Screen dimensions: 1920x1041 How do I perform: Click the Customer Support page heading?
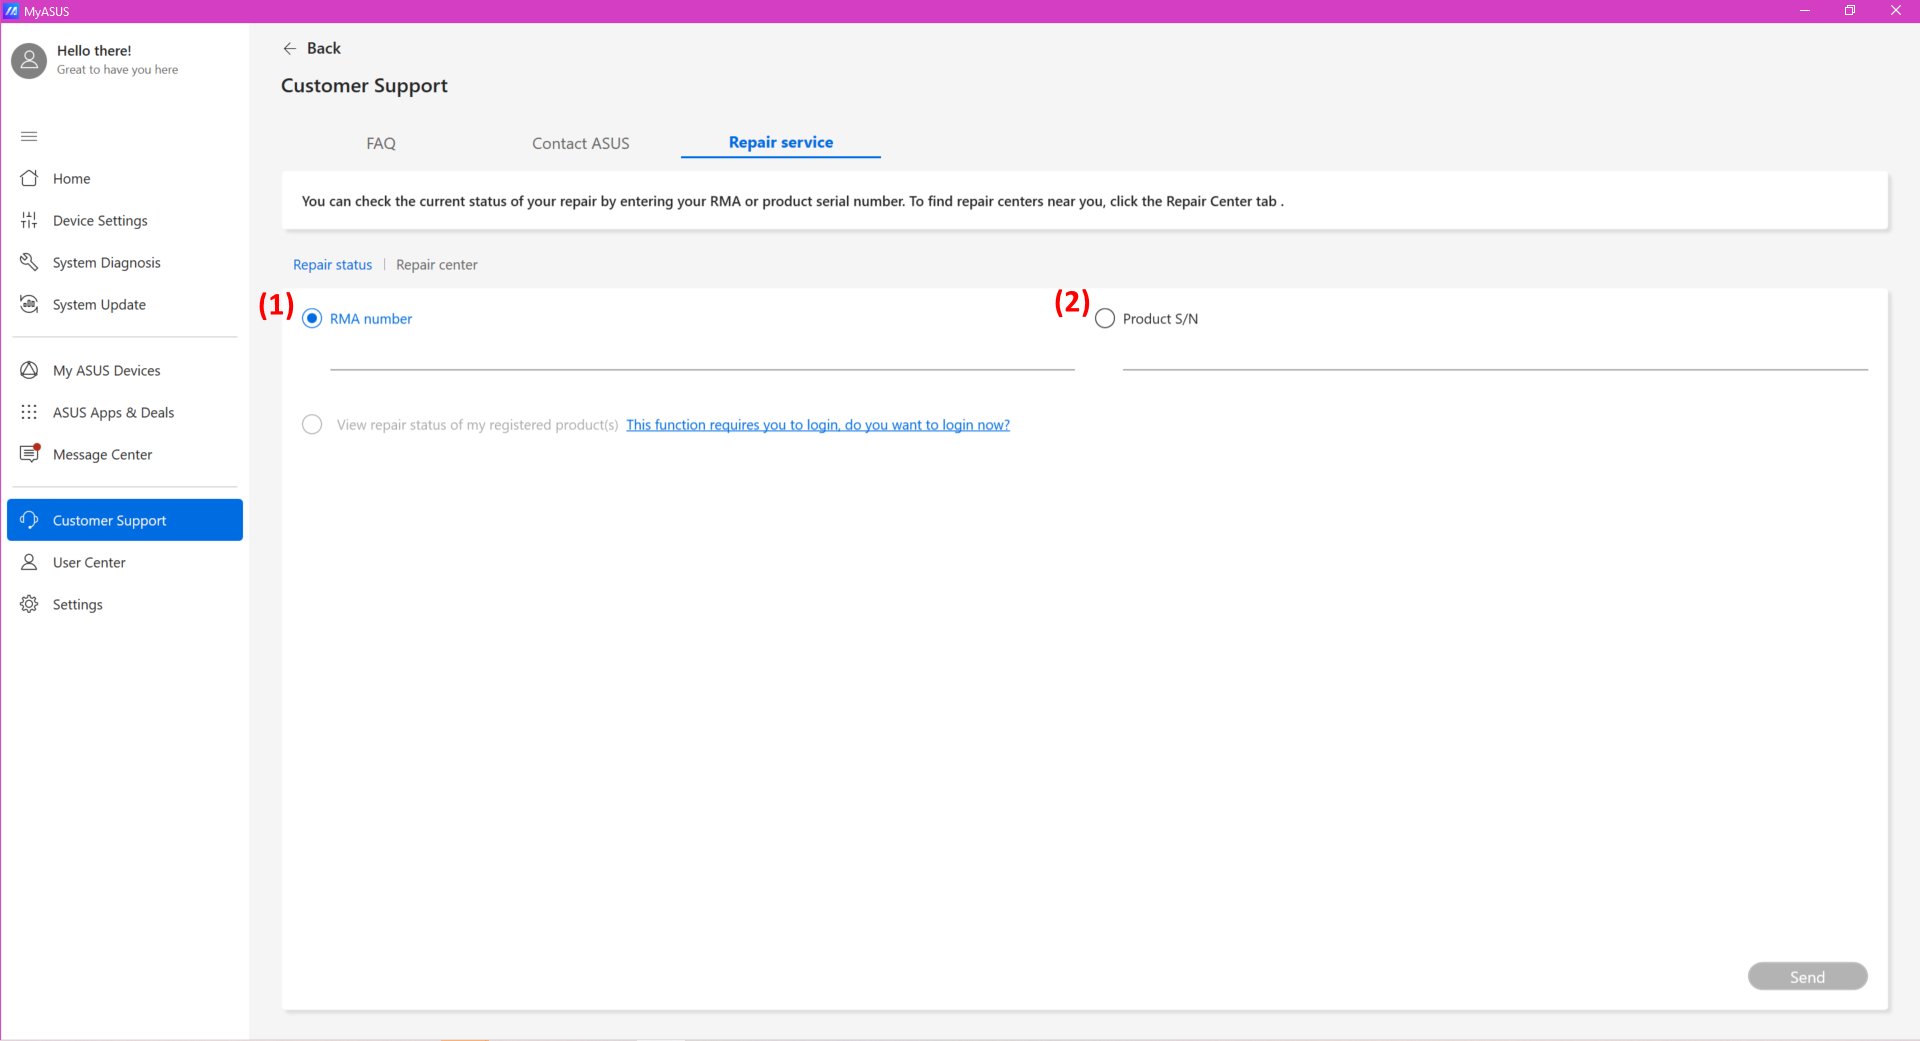[364, 86]
